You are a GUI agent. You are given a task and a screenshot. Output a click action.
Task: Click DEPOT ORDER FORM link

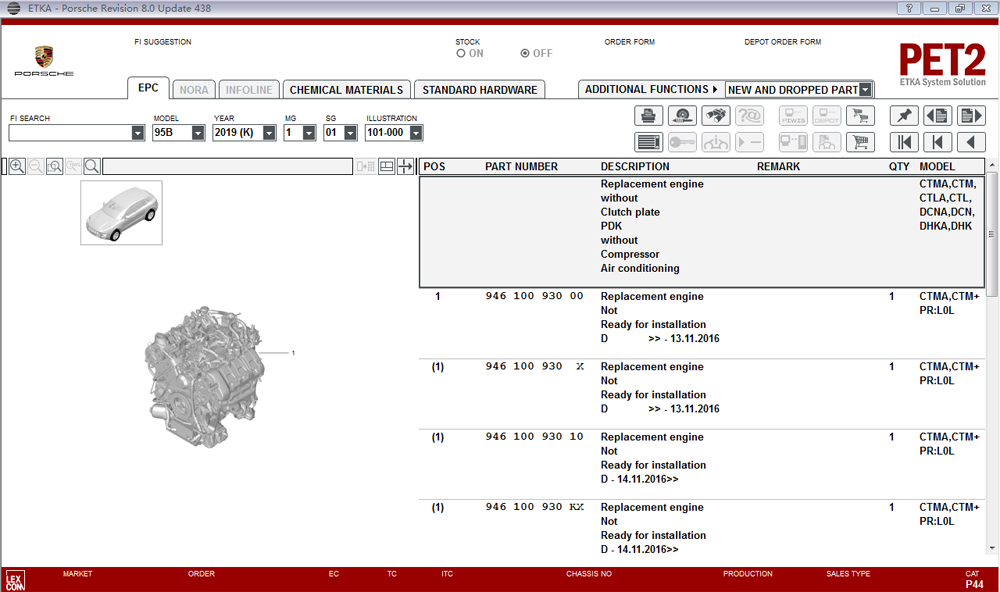tap(783, 42)
